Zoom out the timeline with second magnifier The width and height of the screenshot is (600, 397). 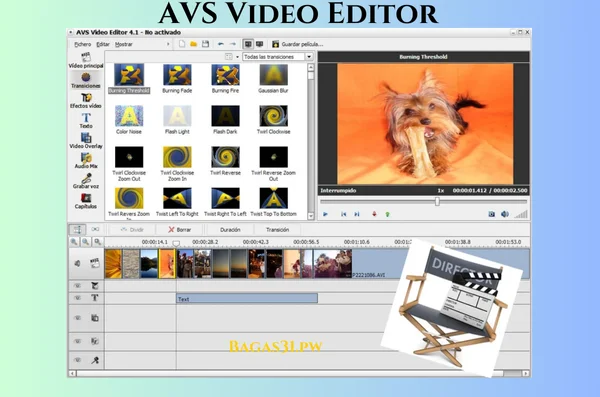point(86,242)
